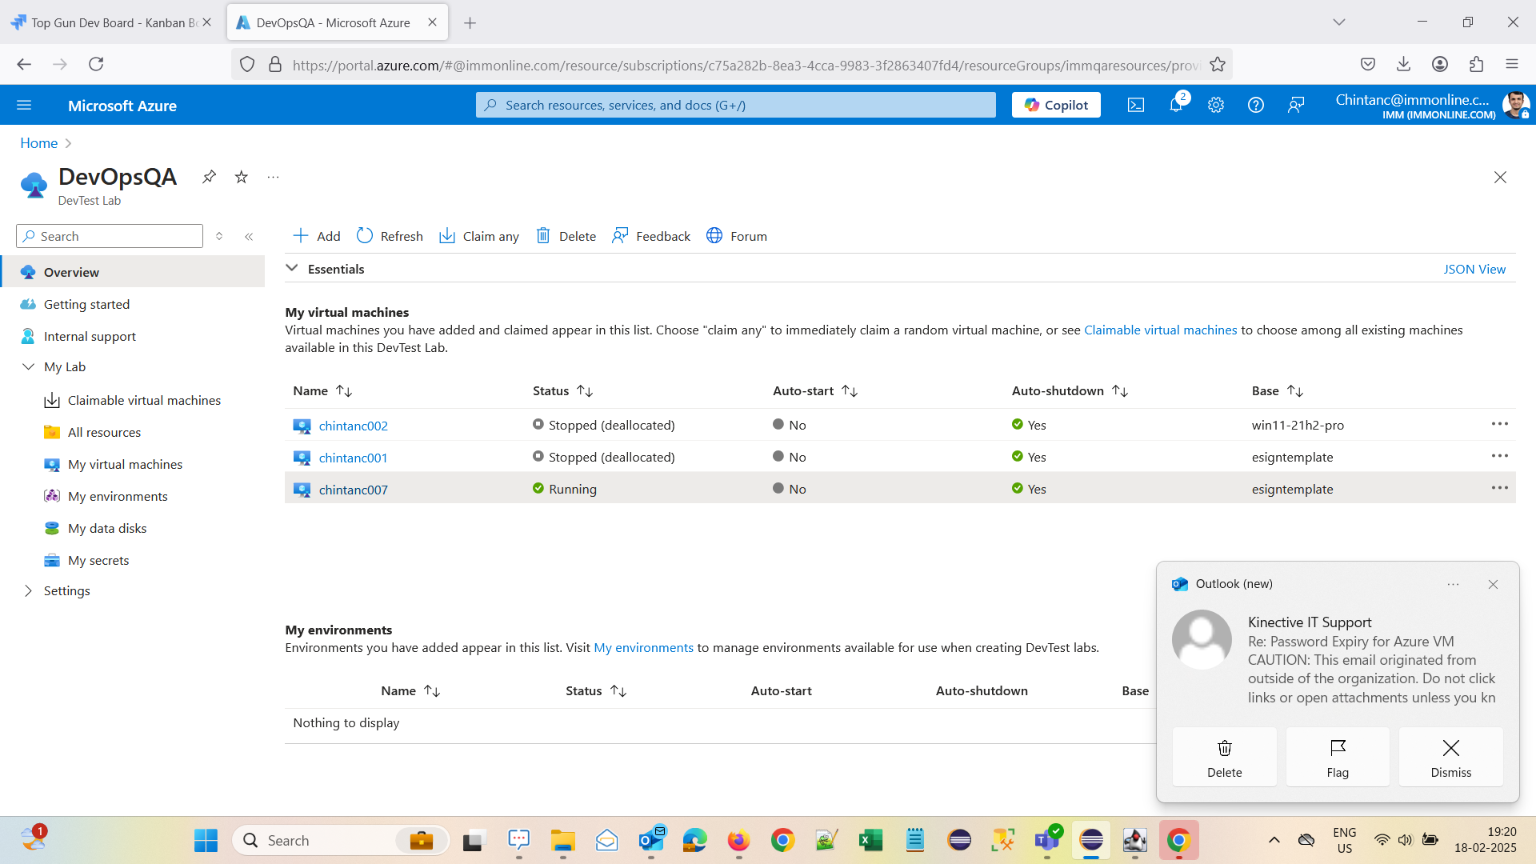Launch Copilot from the Azure header
This screenshot has width=1536, height=864.
point(1056,105)
